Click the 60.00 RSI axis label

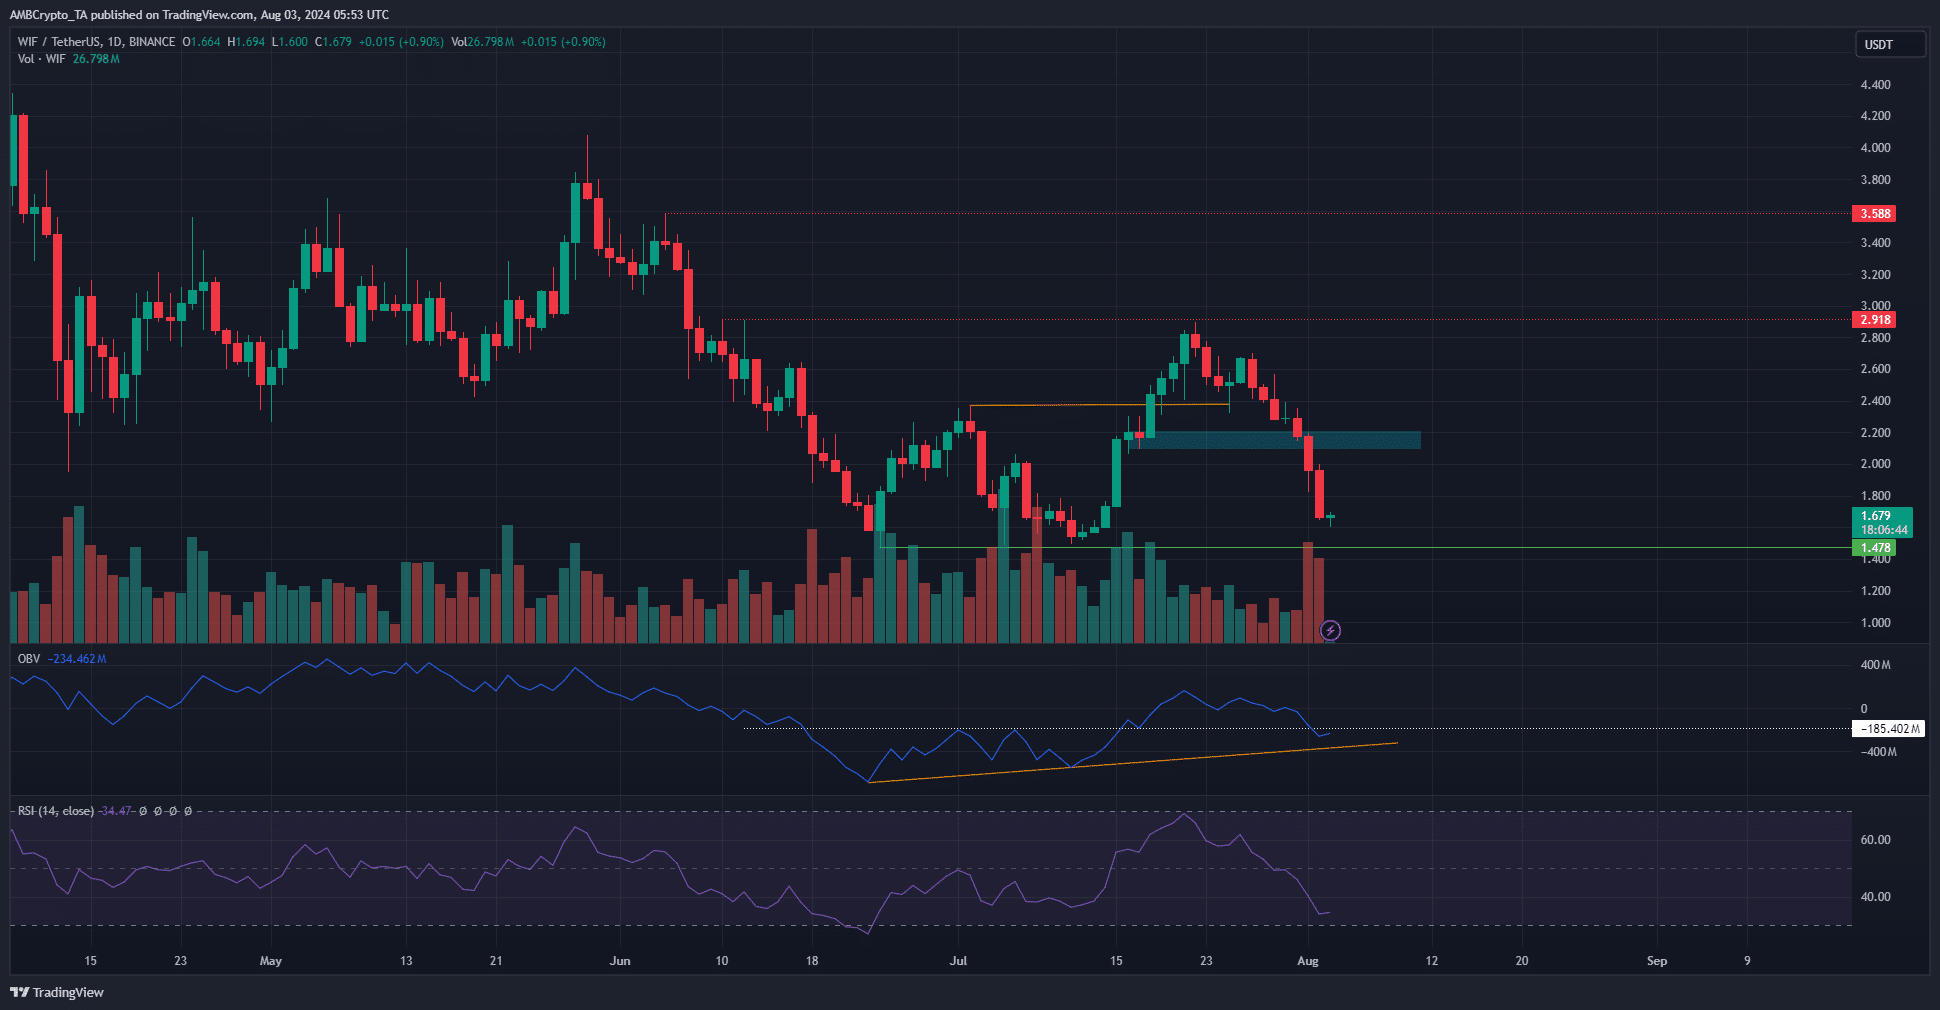[x=1875, y=840]
